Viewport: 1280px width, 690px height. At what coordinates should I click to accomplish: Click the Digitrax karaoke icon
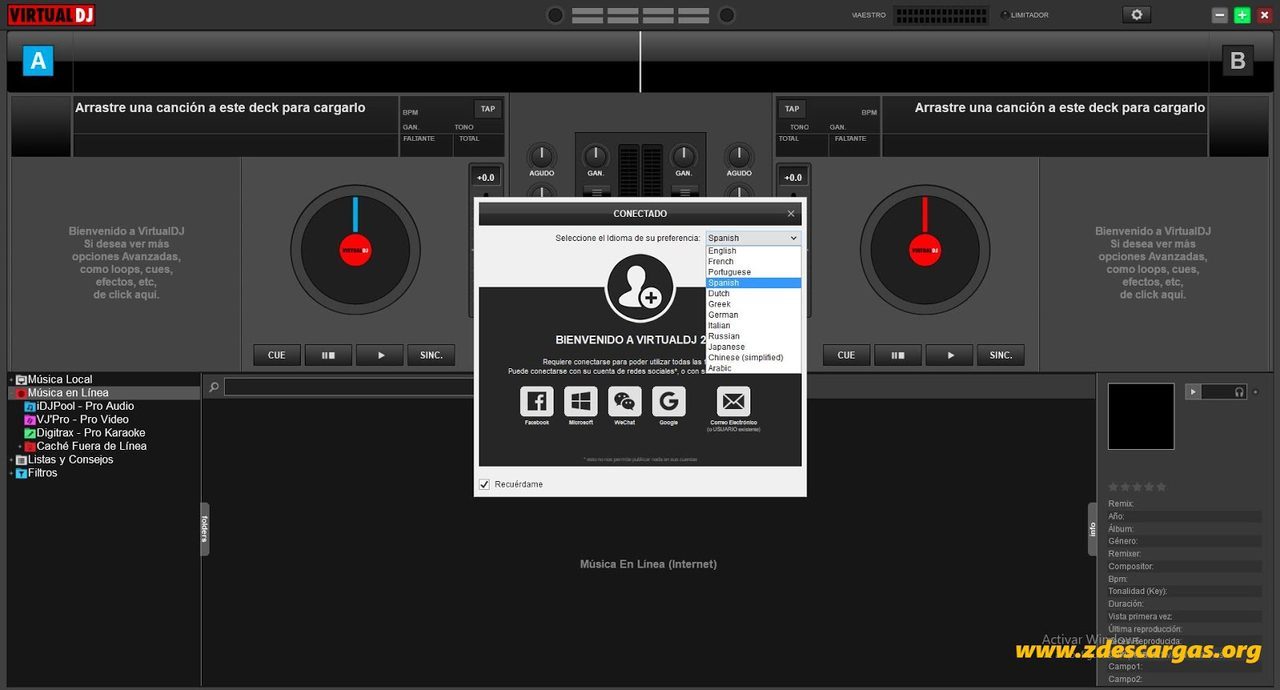coord(30,433)
